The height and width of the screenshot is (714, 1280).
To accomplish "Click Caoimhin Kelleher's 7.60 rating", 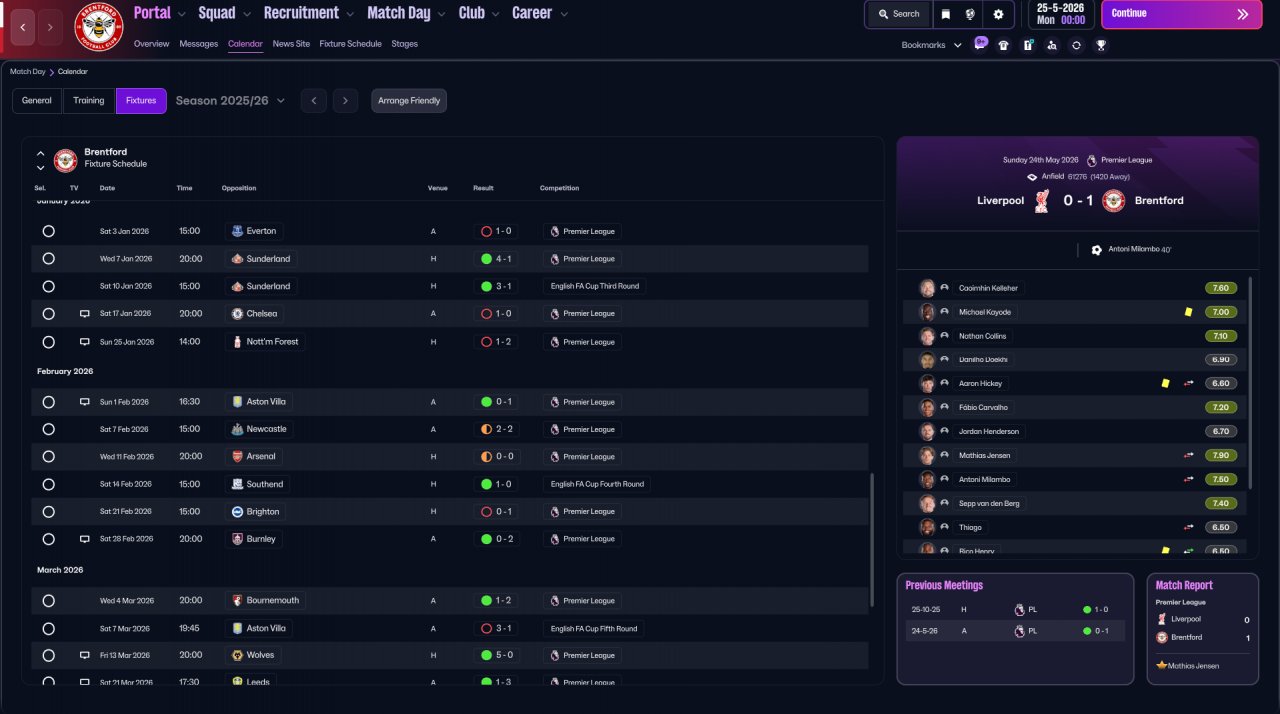I will click(x=1220, y=288).
